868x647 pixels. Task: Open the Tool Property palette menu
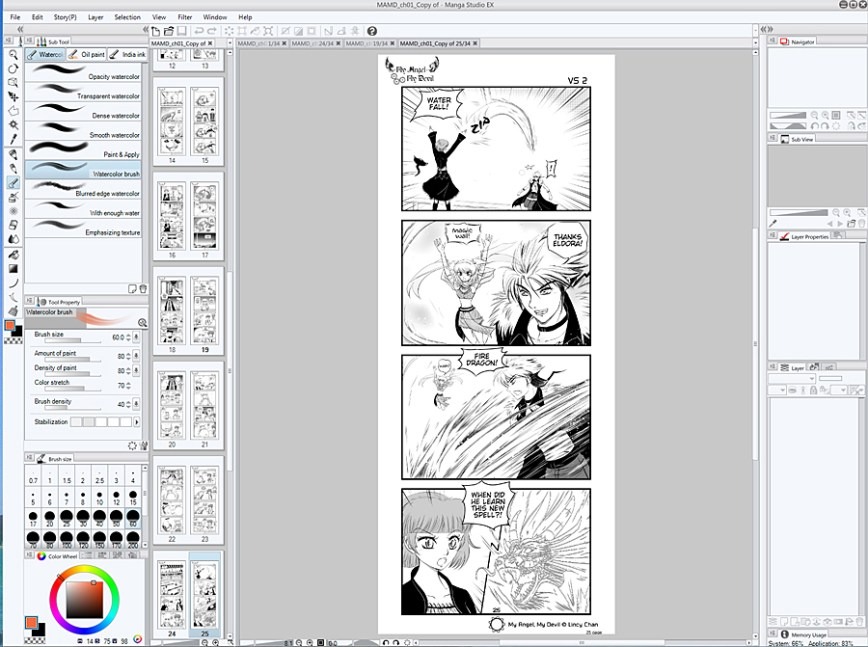(x=30, y=301)
